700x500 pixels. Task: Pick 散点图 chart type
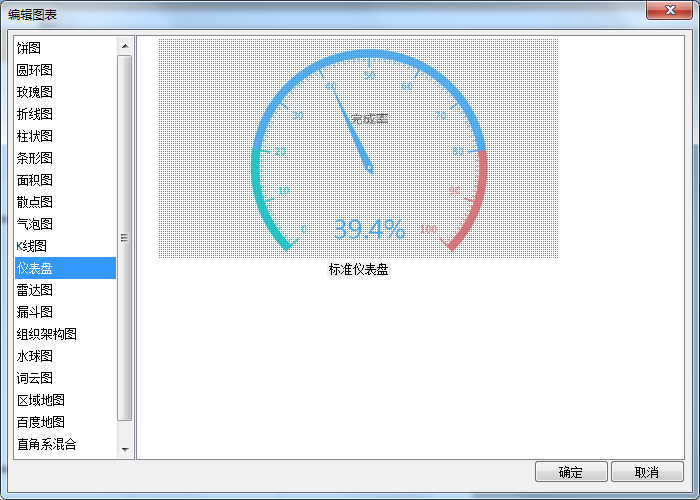pos(35,202)
